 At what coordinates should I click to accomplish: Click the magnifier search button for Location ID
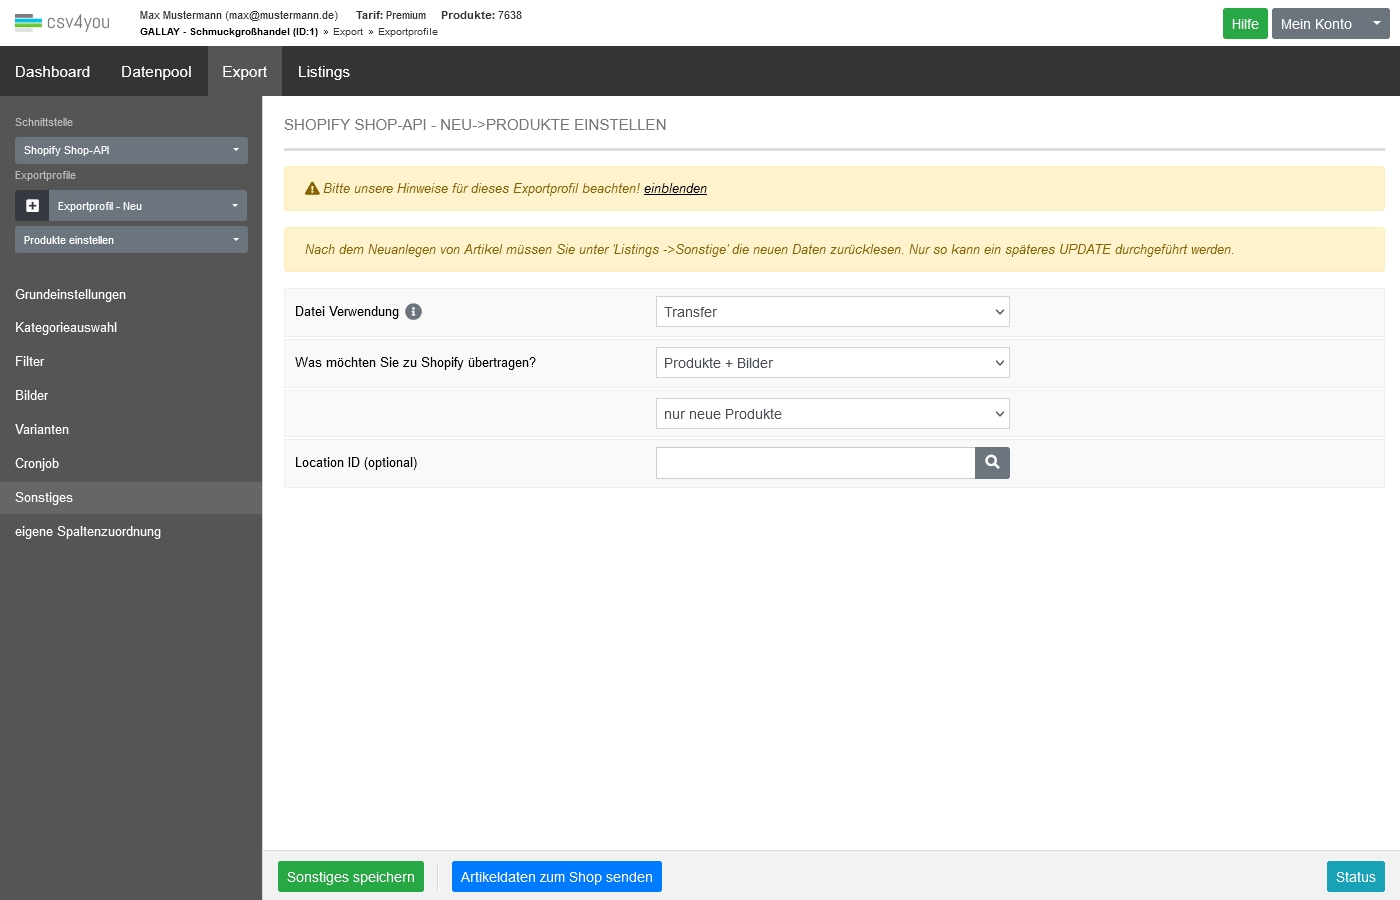(992, 463)
